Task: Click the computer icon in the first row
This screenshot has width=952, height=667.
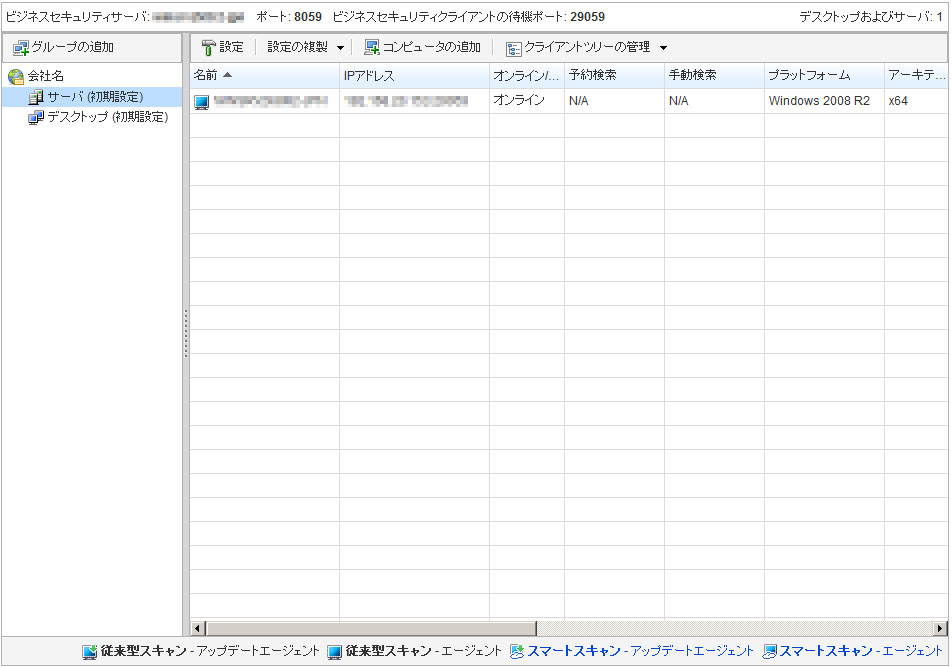Action: tap(201, 102)
